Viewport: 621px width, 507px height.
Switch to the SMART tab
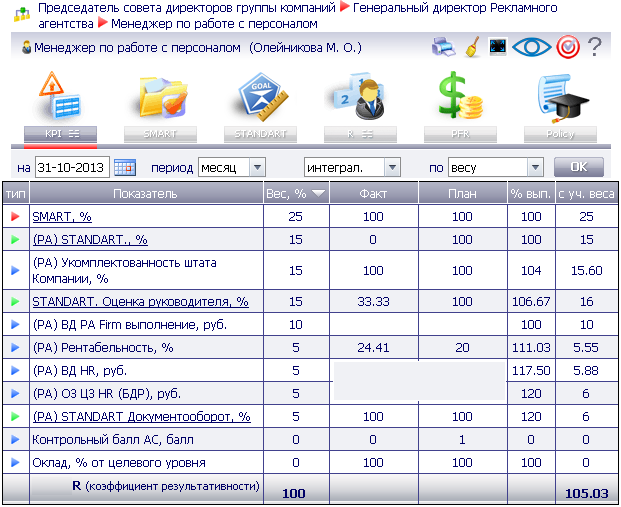[x=160, y=134]
